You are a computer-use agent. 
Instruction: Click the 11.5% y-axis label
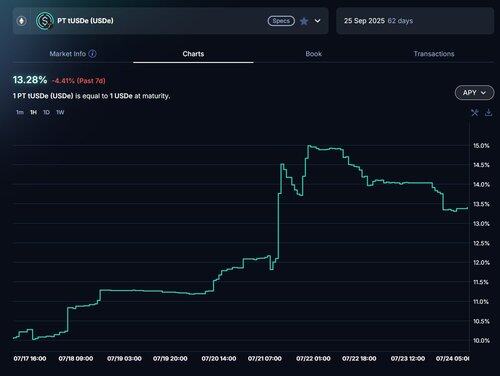point(481,282)
